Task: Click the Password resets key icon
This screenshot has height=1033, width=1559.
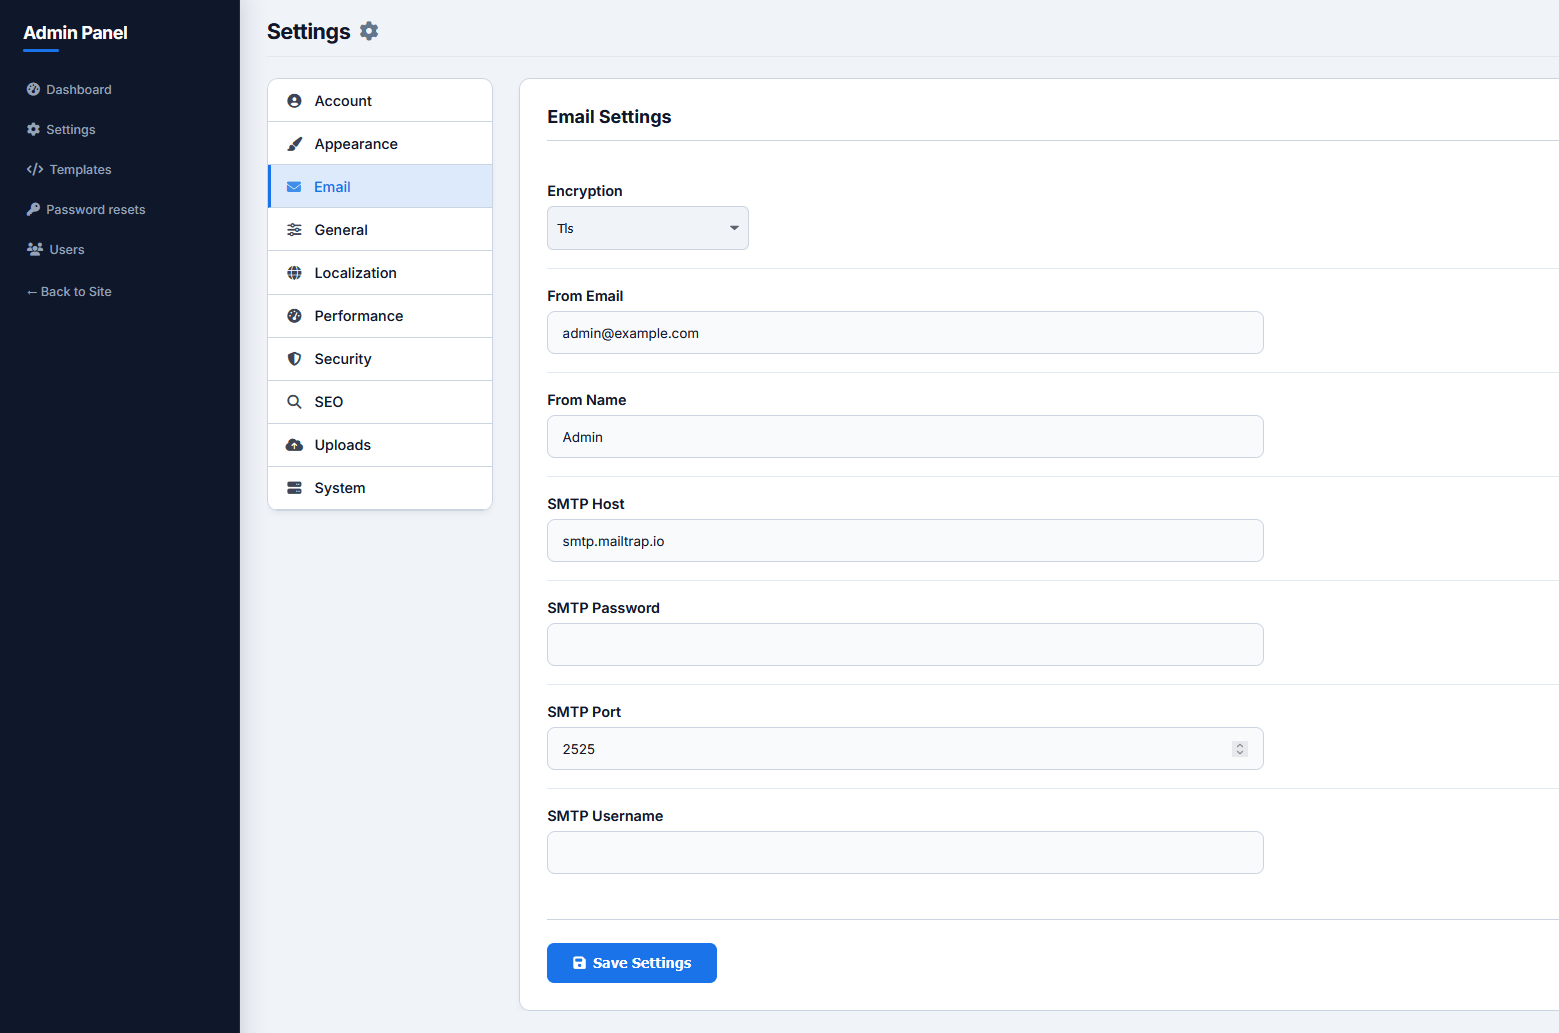Action: 33,209
